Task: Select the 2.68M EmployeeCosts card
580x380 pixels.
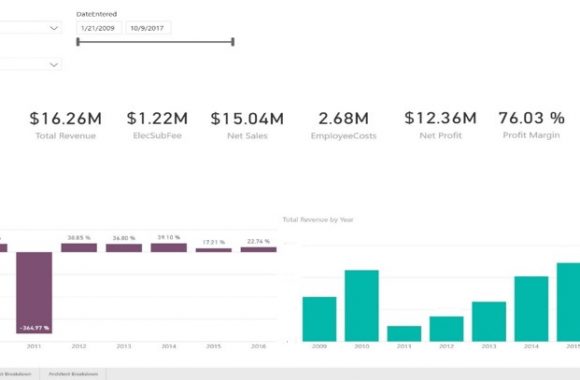Action: pyautogui.click(x=344, y=125)
